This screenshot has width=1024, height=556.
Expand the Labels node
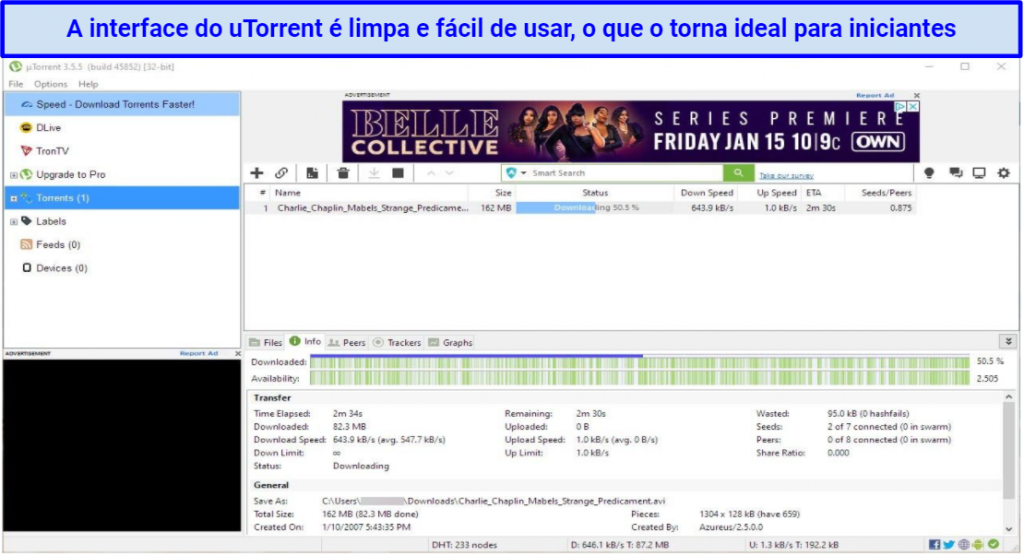(x=13, y=222)
